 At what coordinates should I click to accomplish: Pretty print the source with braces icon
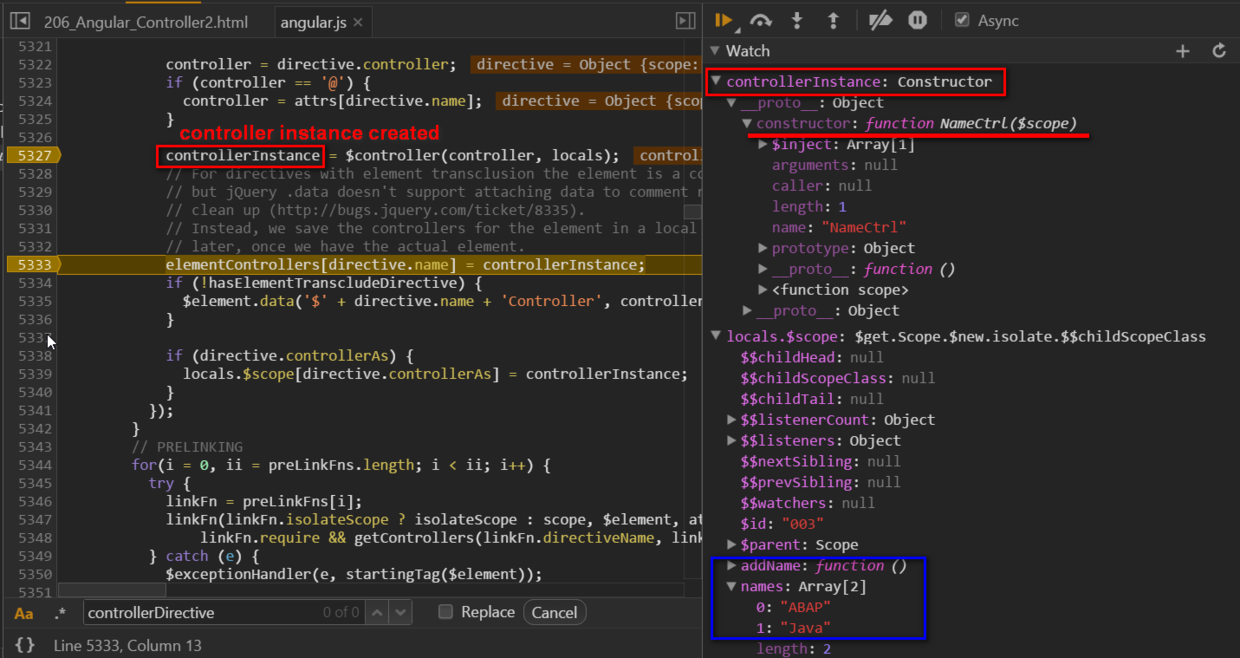25,645
